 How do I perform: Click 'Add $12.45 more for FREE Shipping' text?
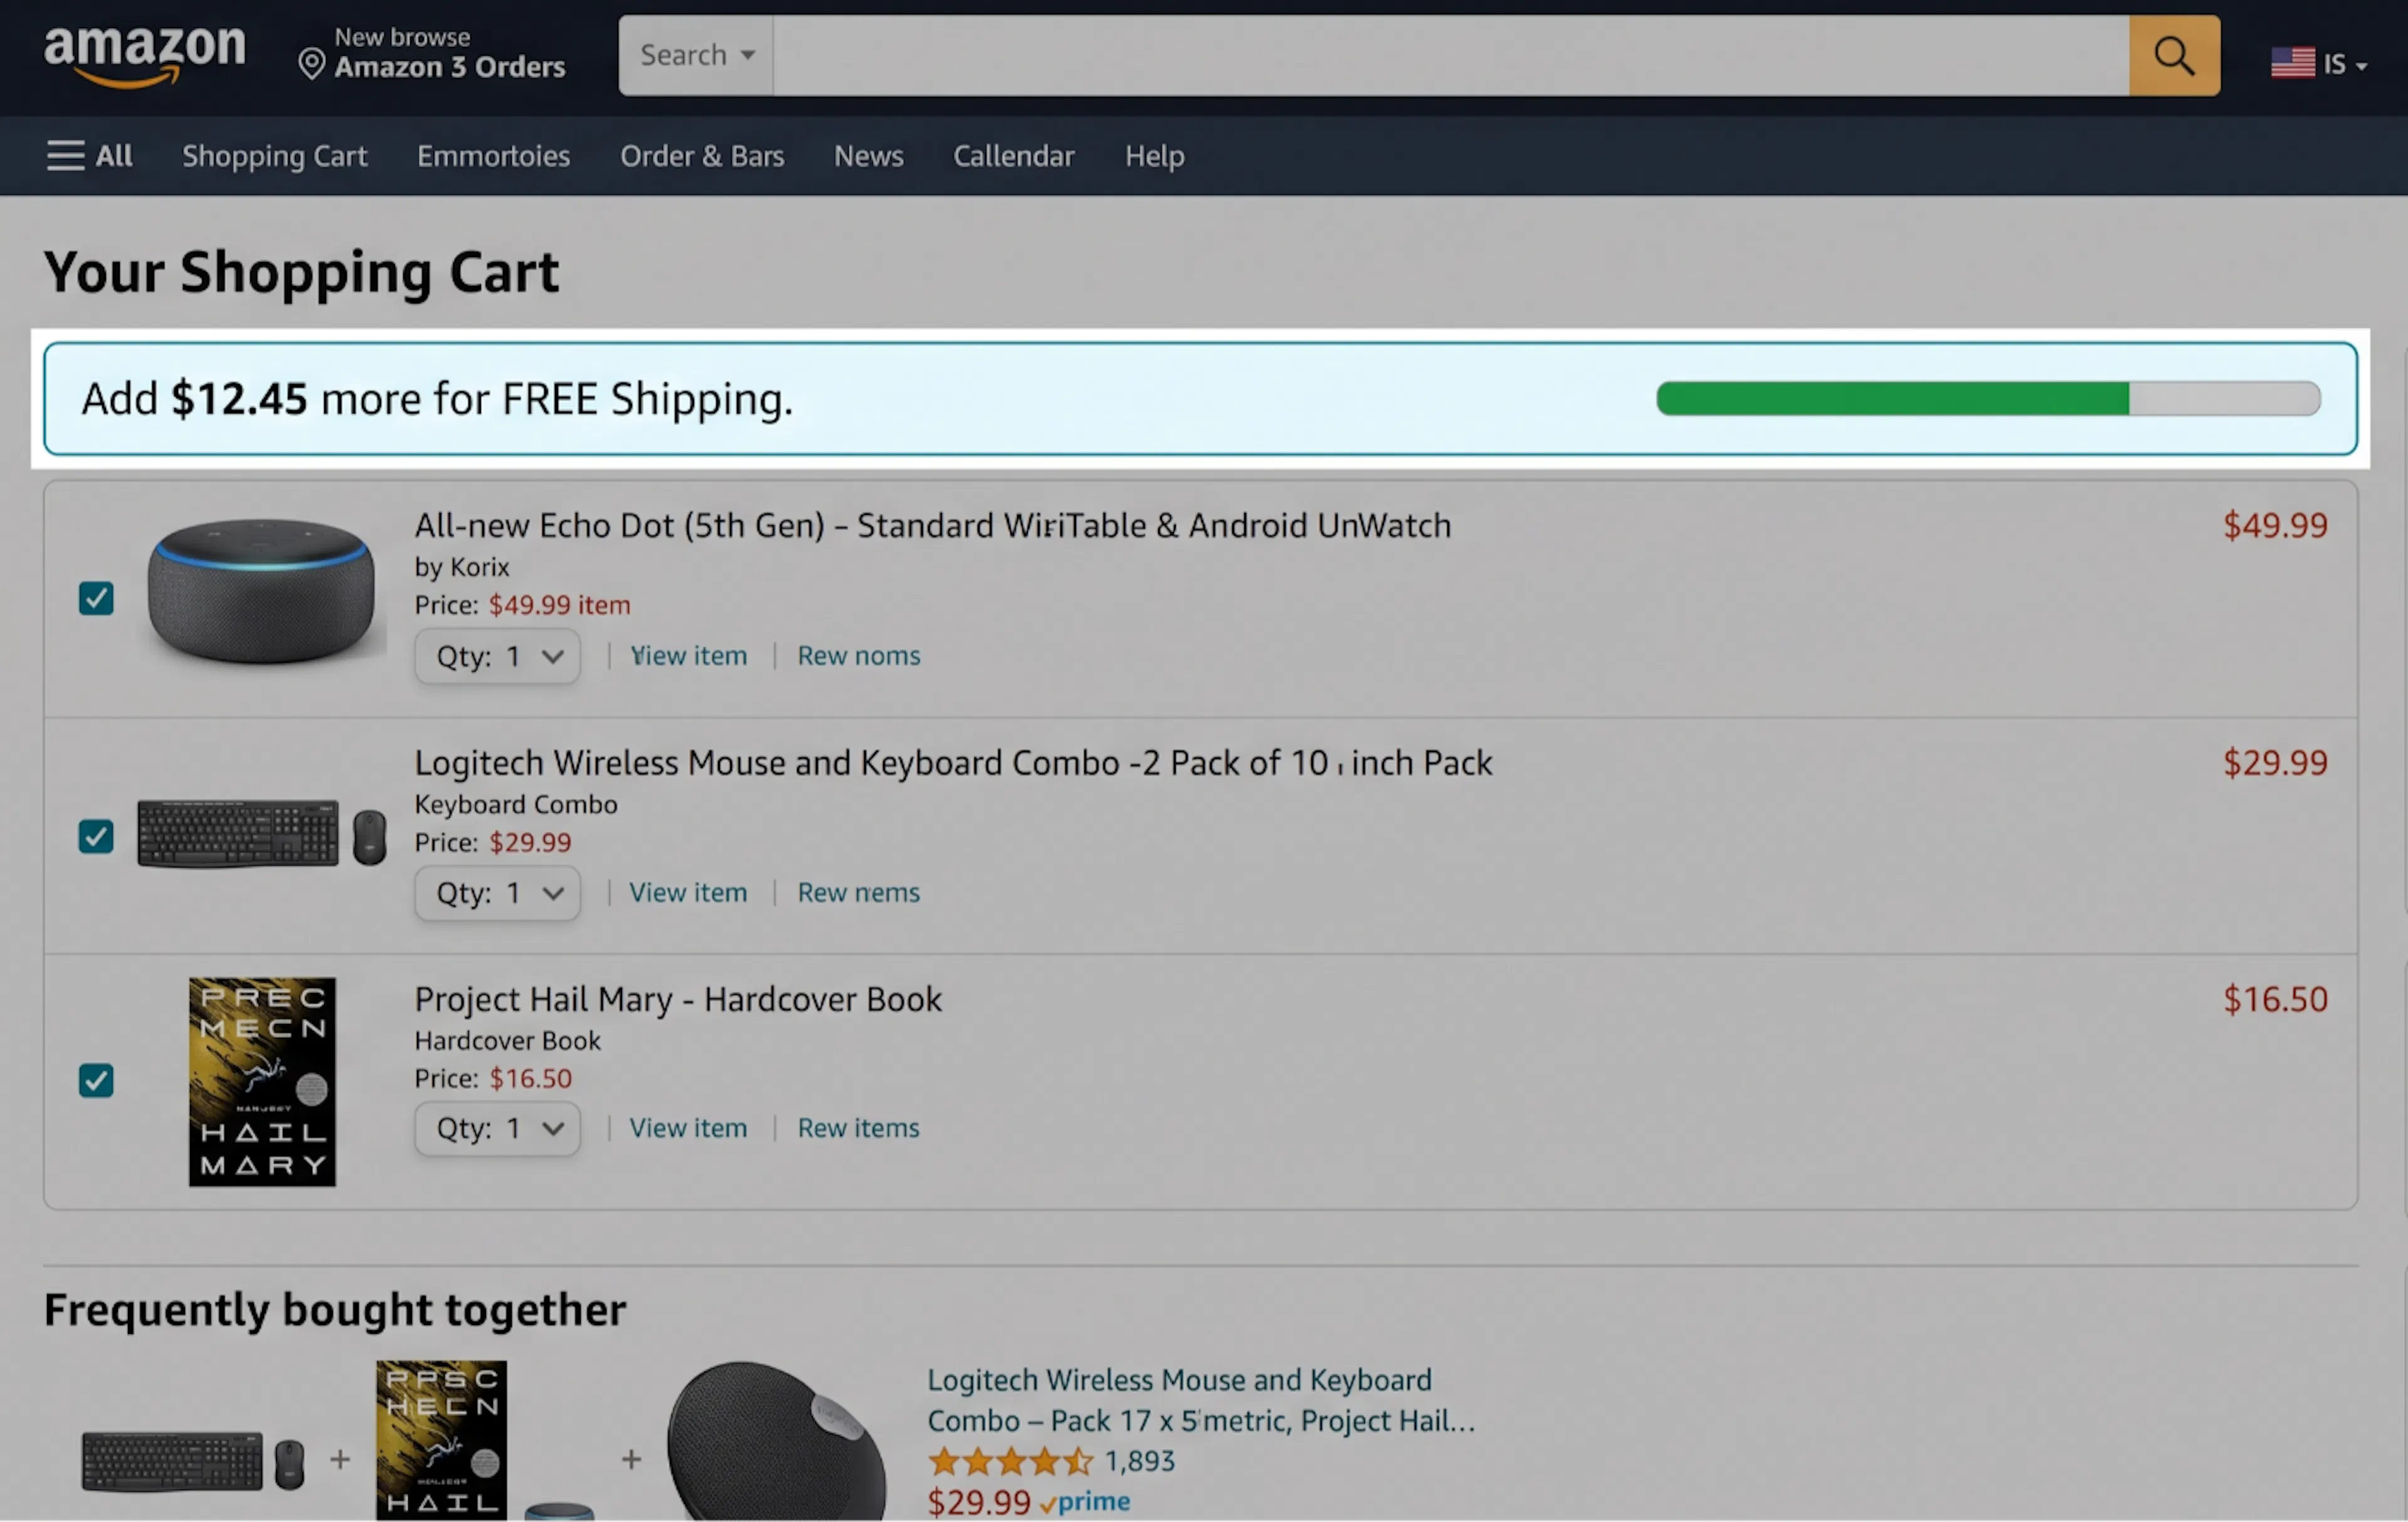[437, 399]
